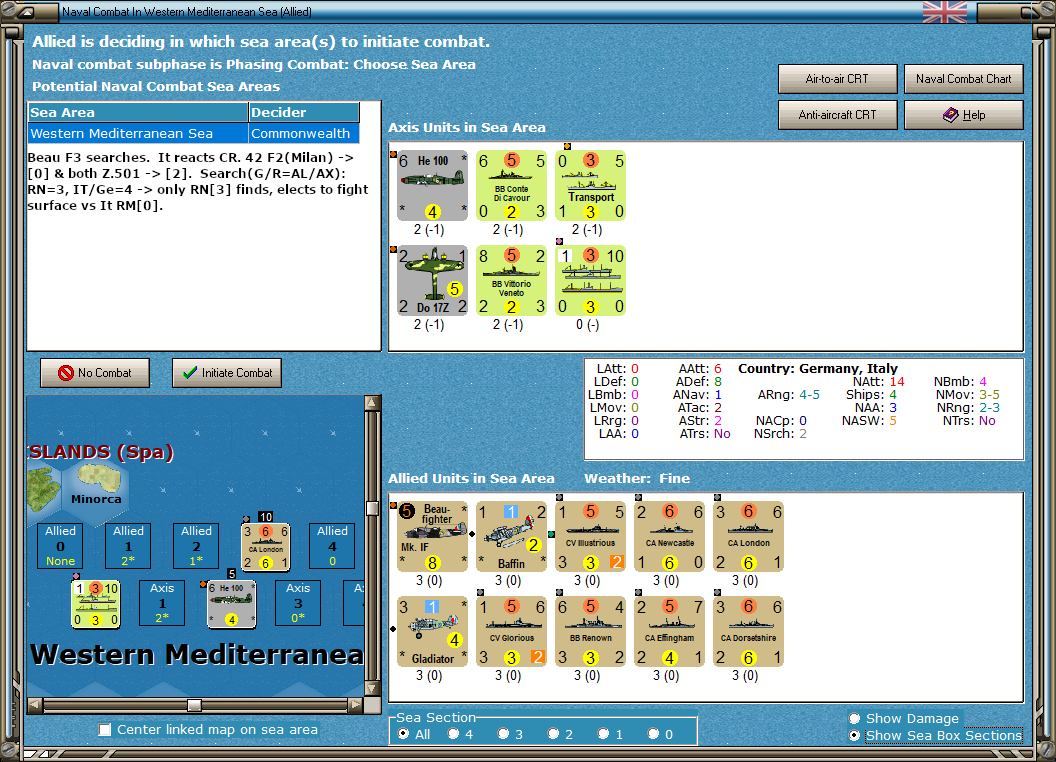This screenshot has width=1056, height=762.
Task: Select the All sea section radio button
Action: click(403, 734)
